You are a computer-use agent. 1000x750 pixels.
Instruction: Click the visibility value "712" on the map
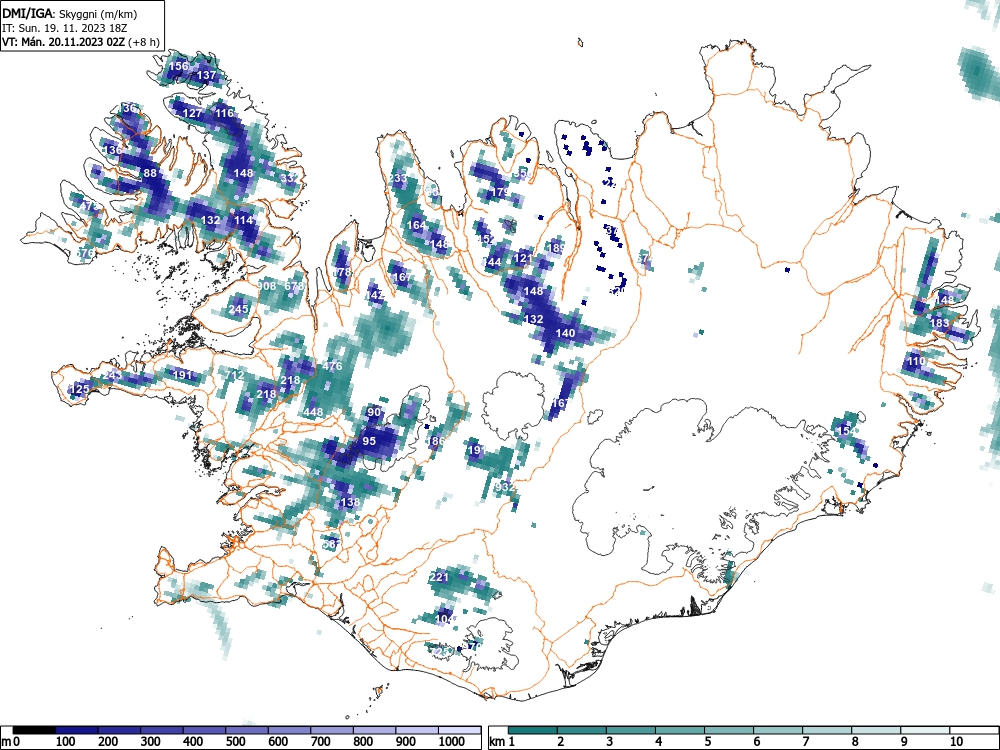click(x=234, y=375)
